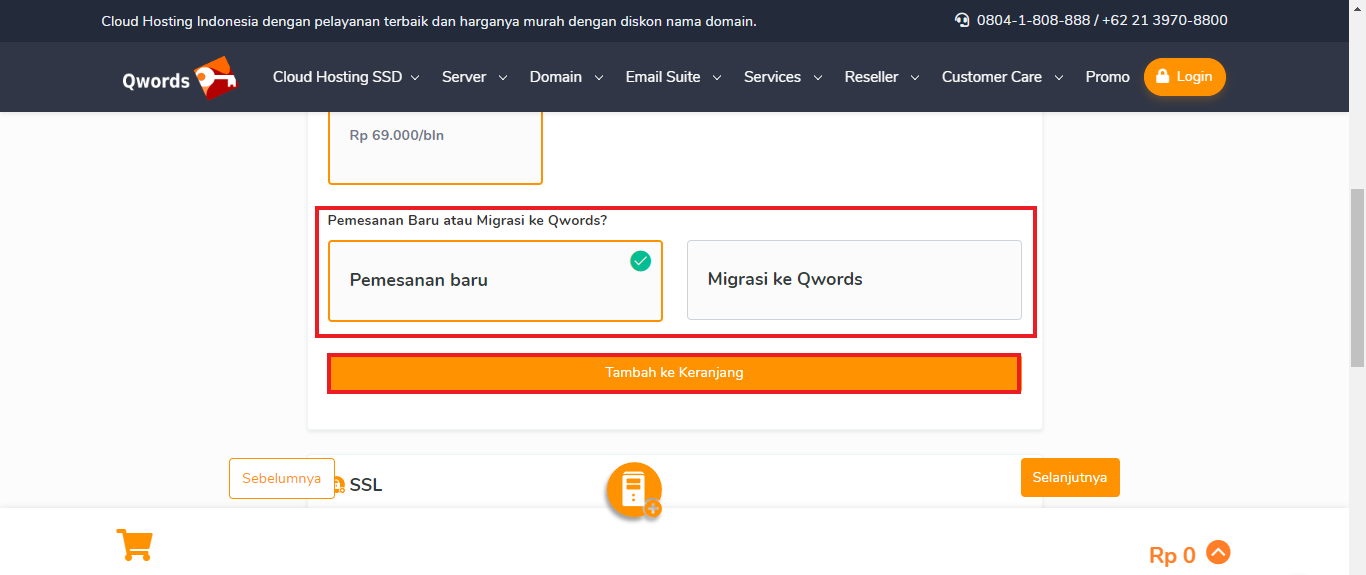Click the green checkmark on Pemesanan baru

640,261
